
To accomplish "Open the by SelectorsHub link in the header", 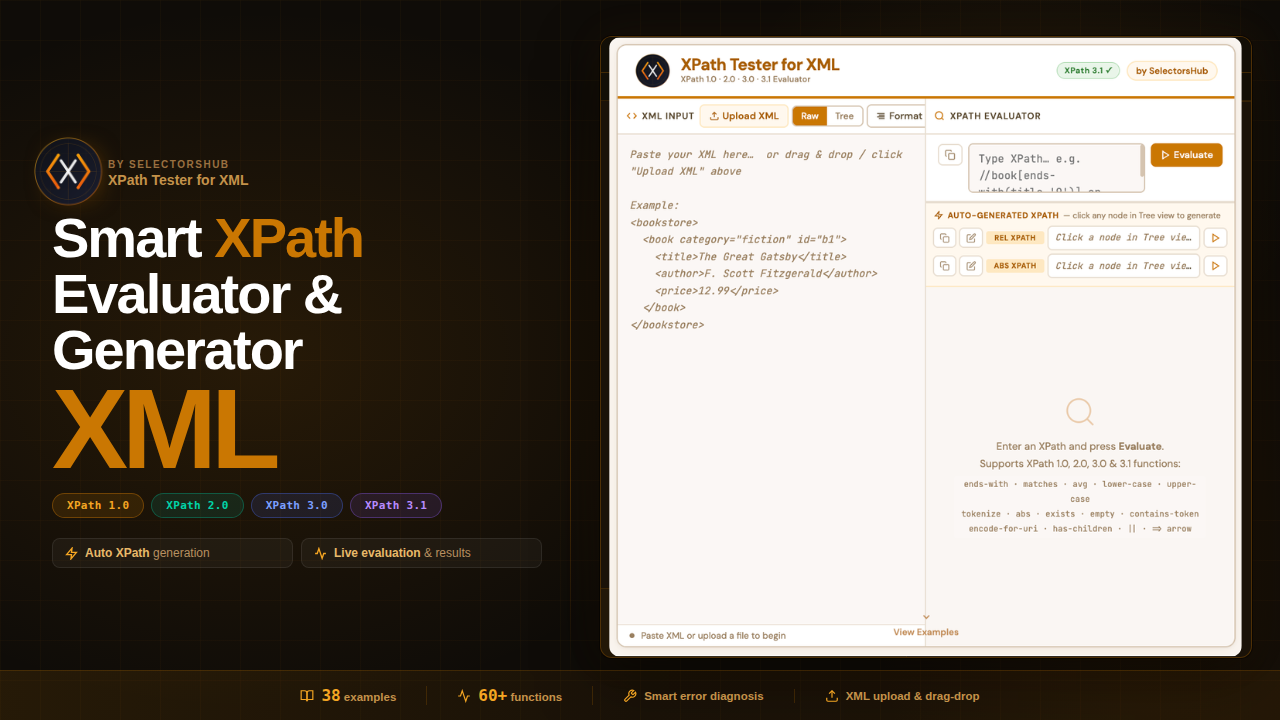I will click(x=1172, y=71).
